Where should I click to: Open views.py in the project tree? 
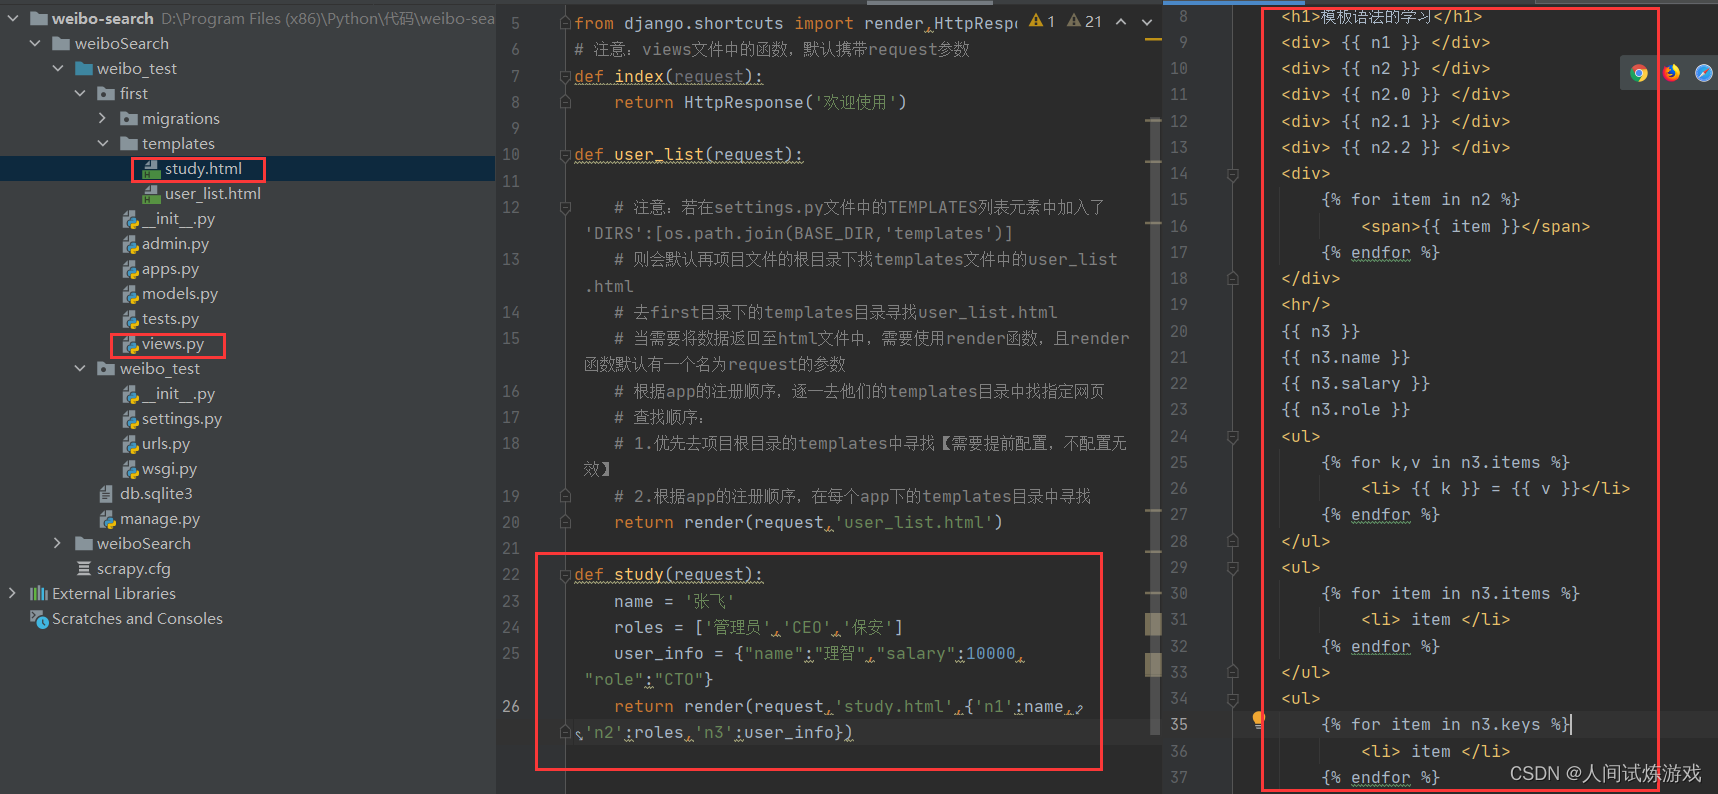pos(173,344)
